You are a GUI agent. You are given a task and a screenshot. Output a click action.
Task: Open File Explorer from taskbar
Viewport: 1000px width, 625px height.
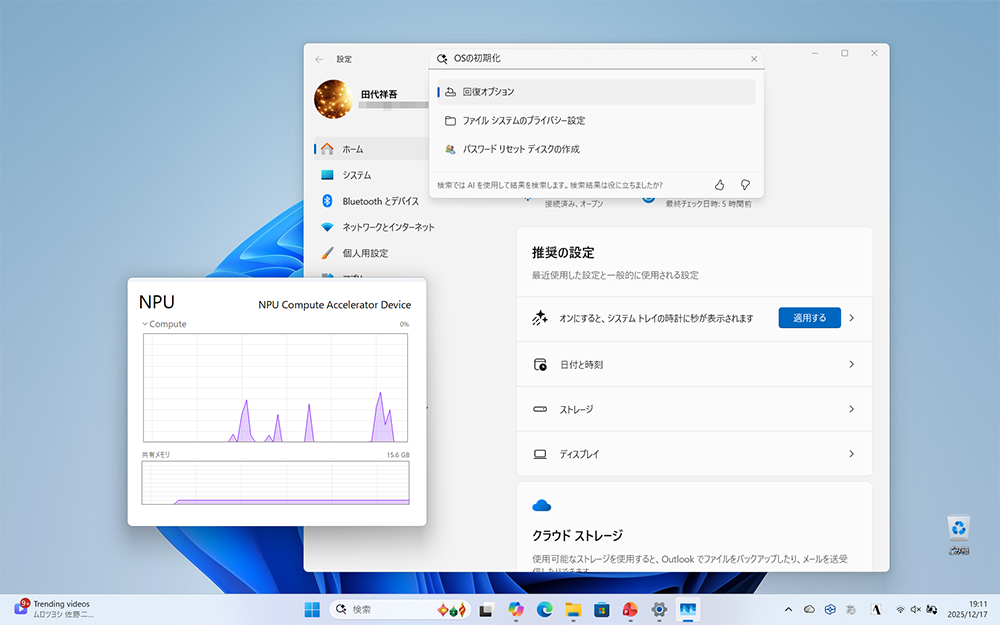coord(573,610)
